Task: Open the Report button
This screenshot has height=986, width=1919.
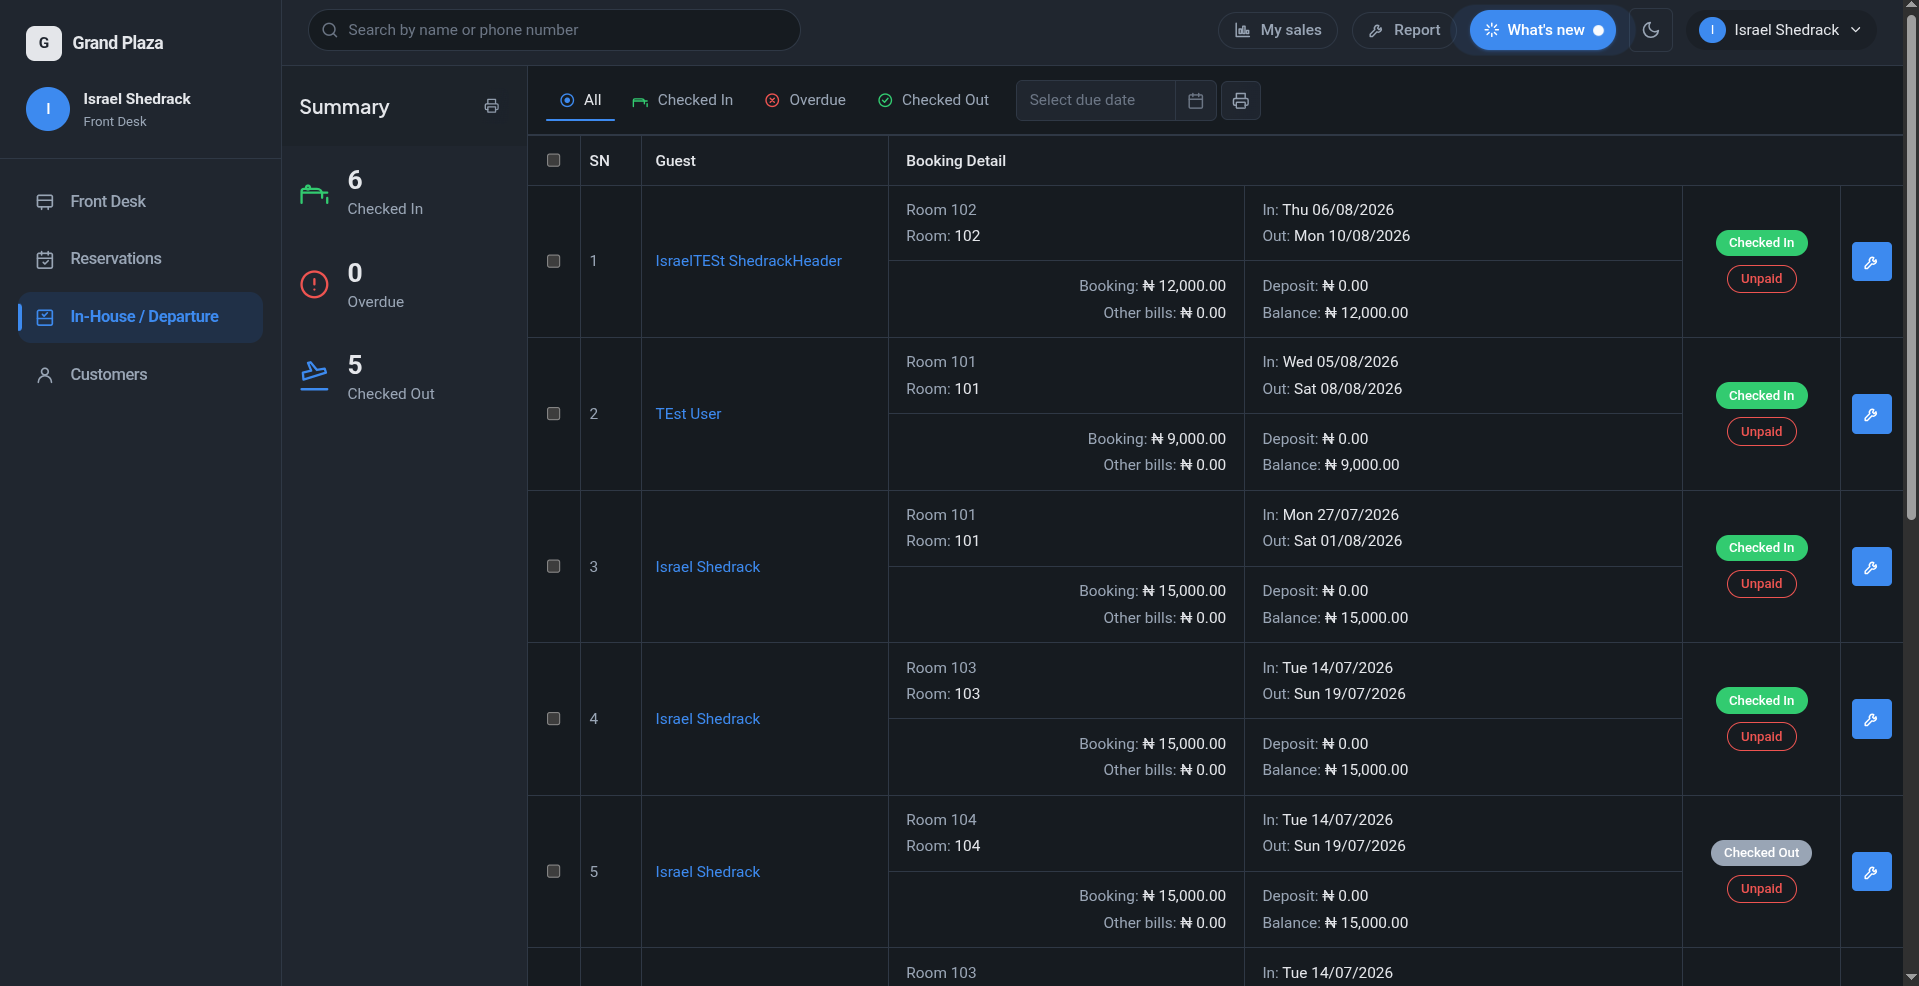Action: pos(1403,30)
